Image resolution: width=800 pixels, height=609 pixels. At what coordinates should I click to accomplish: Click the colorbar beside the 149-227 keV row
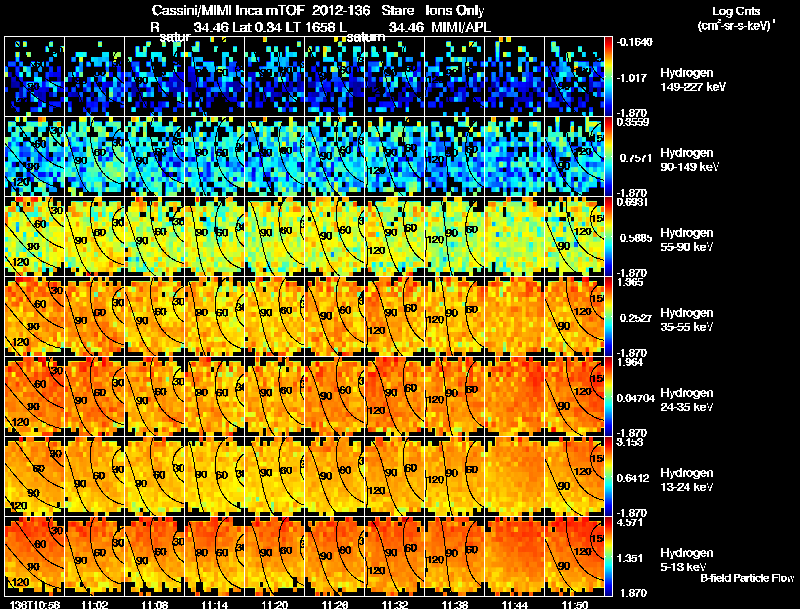(608, 77)
